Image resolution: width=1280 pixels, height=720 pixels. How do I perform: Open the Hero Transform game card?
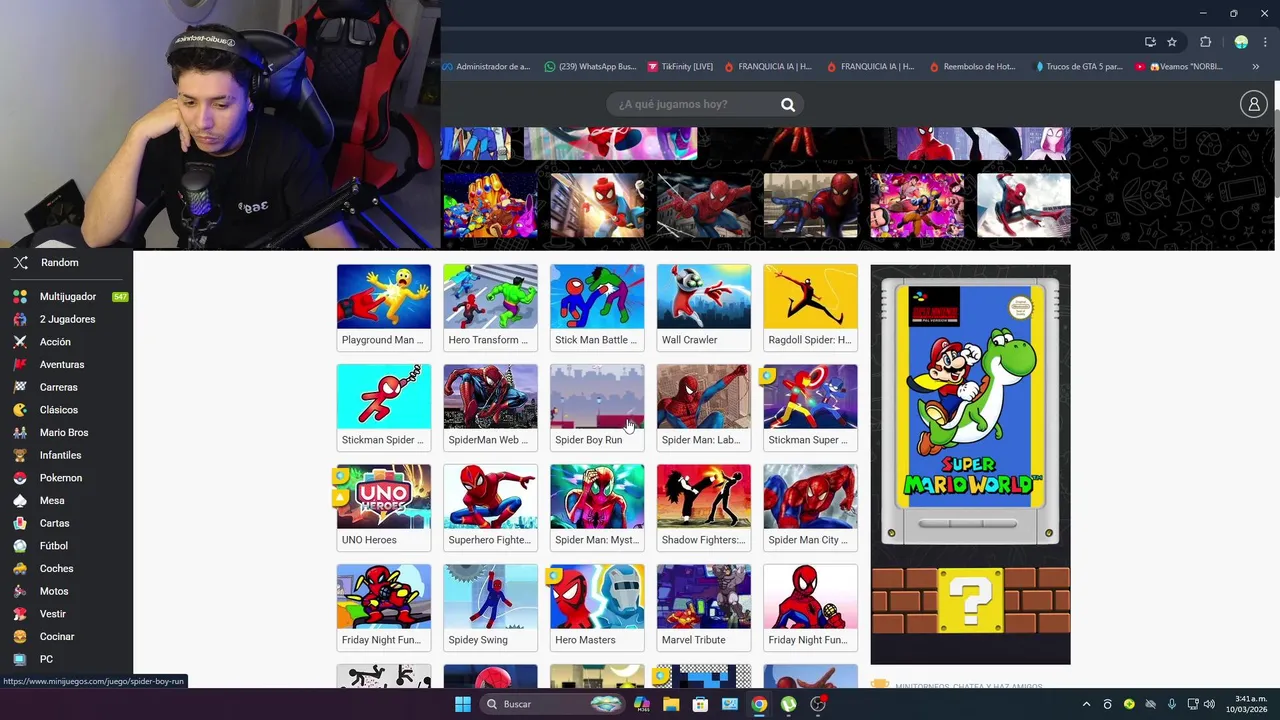(x=490, y=307)
